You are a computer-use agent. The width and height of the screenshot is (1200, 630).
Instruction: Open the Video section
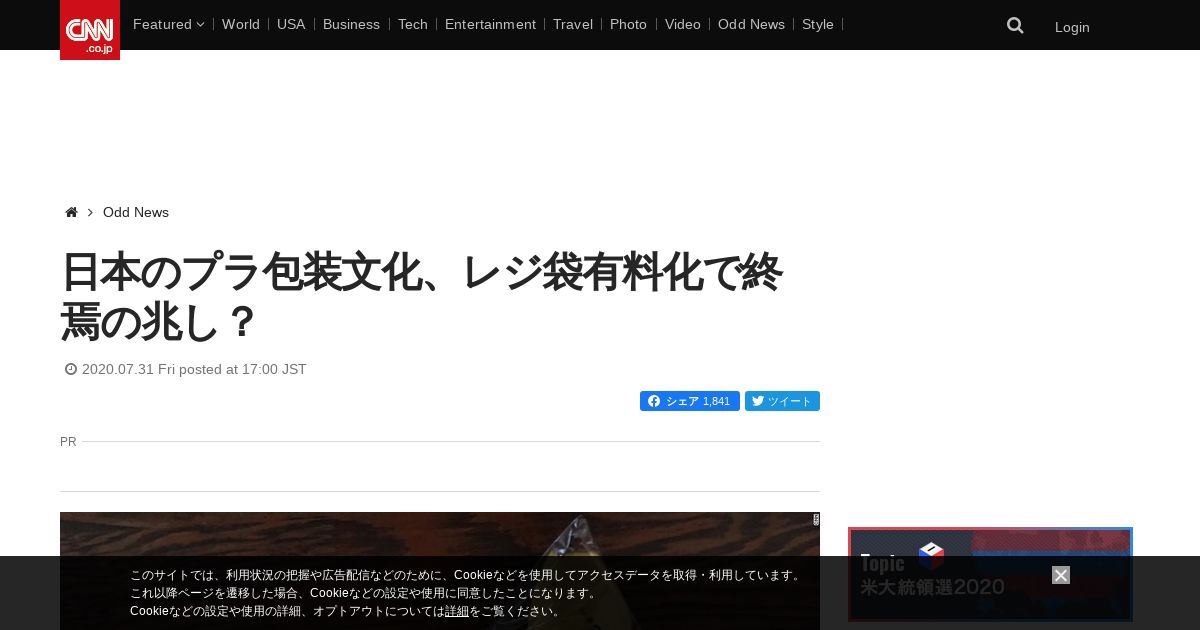point(683,24)
